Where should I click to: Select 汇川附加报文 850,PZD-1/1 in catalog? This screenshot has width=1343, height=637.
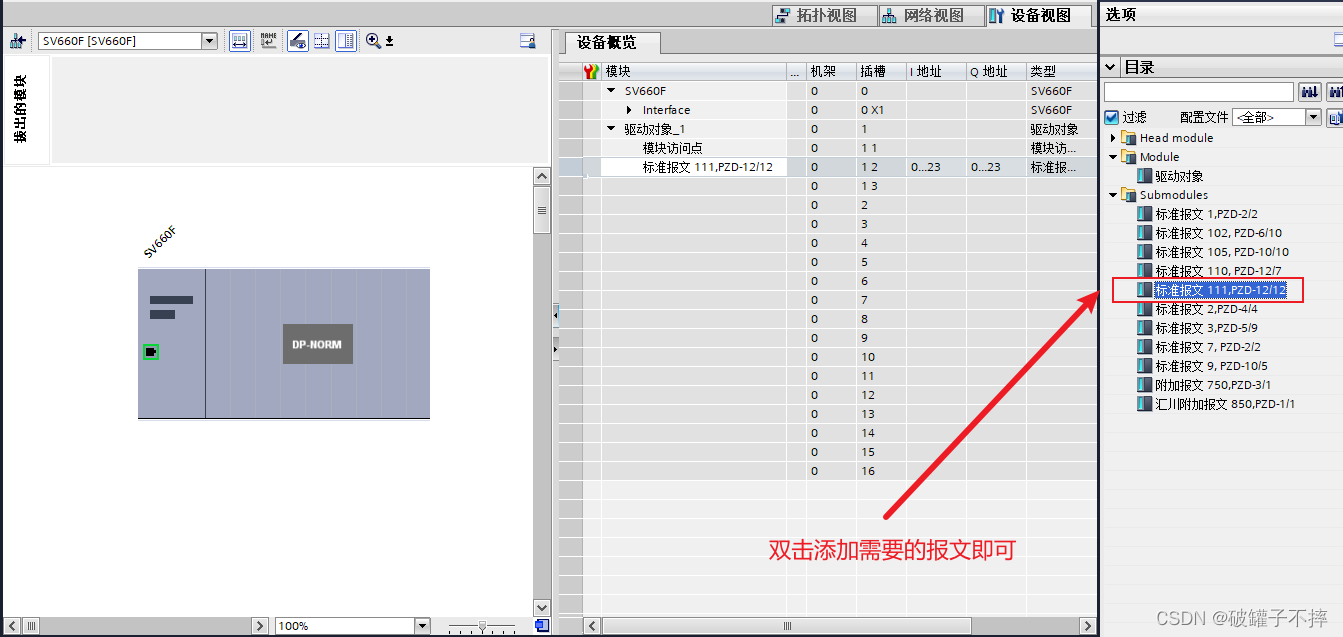(x=1225, y=404)
